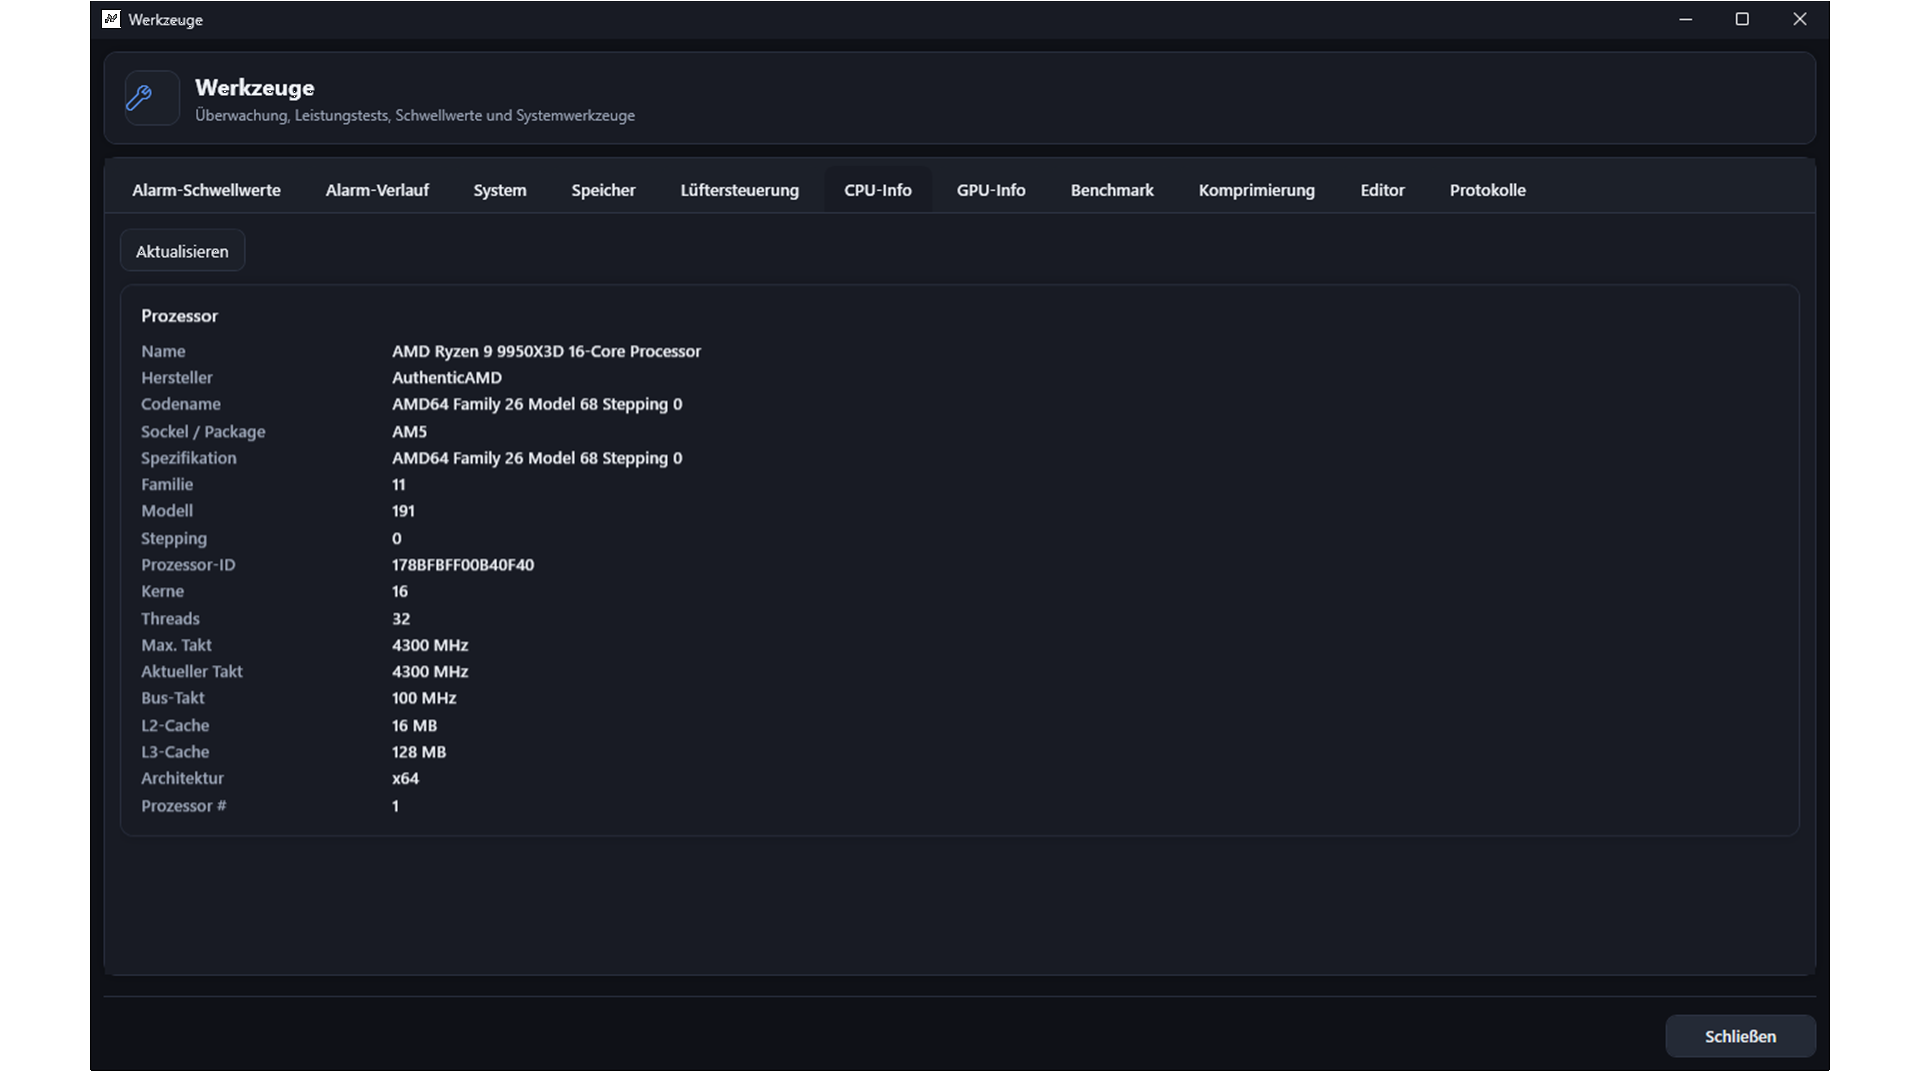
Task: Maximize the Werkzeuge window
Action: click(x=1742, y=19)
